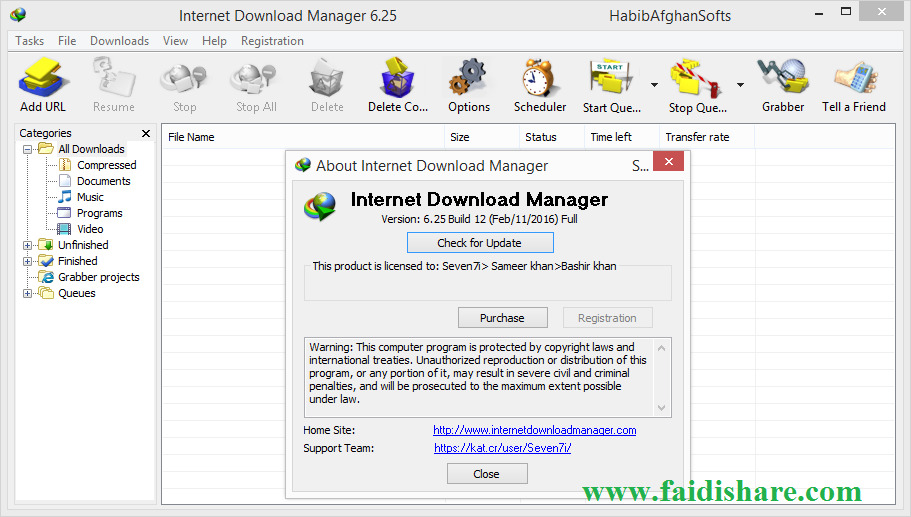Viewport: 911px width, 517px height.
Task: Click the IDM logo in the About dialog
Action: 320,206
